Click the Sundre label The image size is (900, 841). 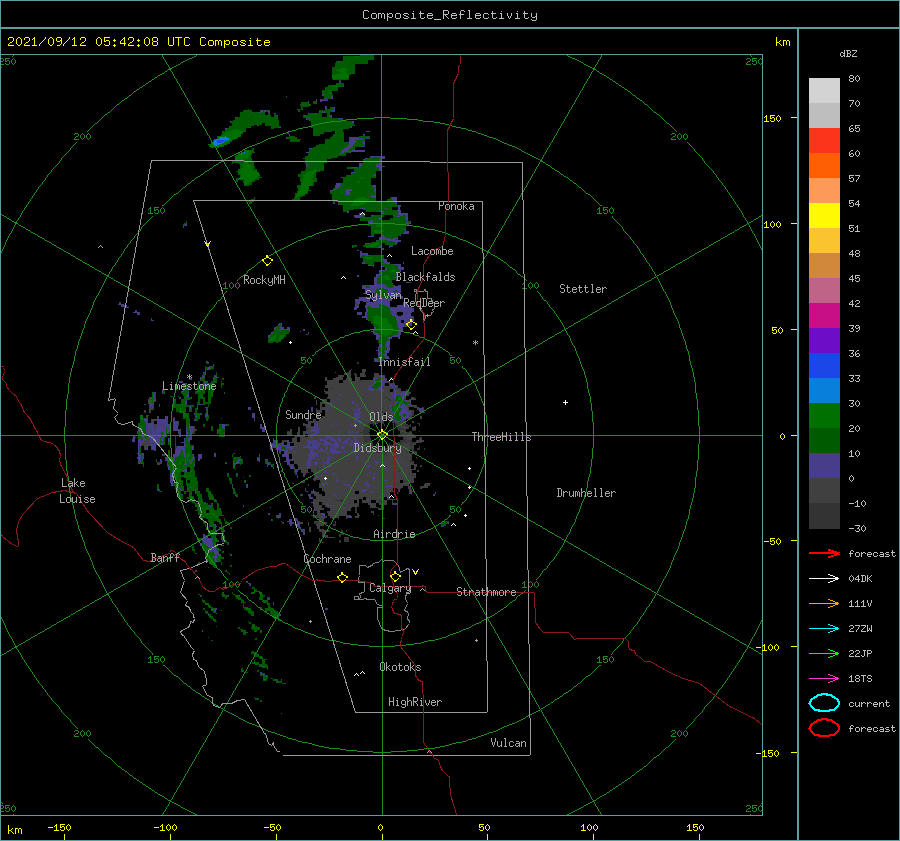coord(303,414)
